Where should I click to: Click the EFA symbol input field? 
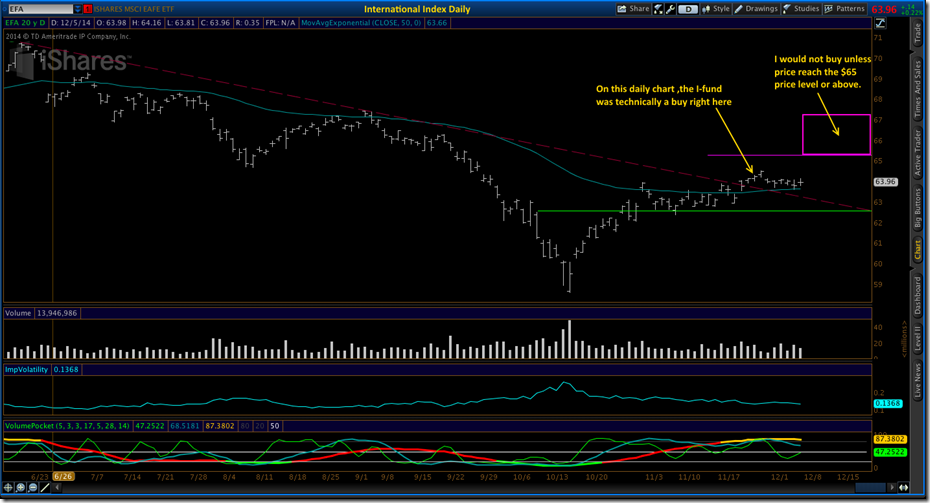tap(40, 9)
